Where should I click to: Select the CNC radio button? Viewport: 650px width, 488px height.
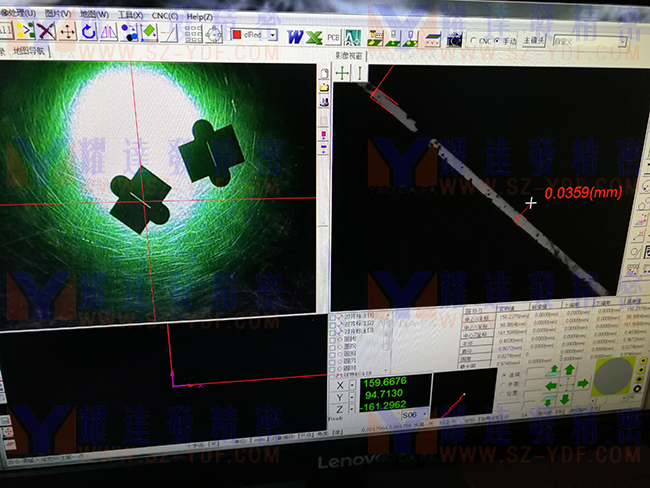[x=473, y=41]
